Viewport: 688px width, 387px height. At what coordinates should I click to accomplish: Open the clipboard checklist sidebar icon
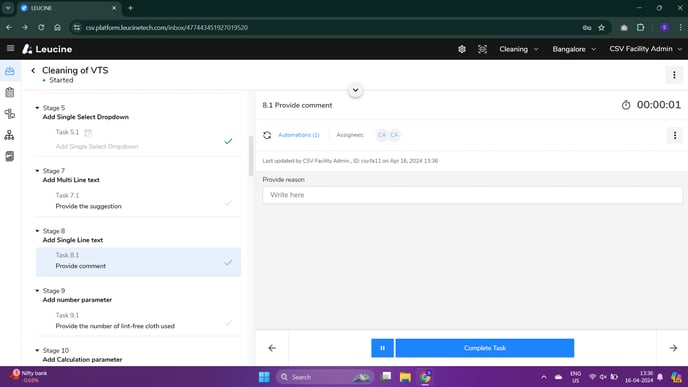click(10, 93)
